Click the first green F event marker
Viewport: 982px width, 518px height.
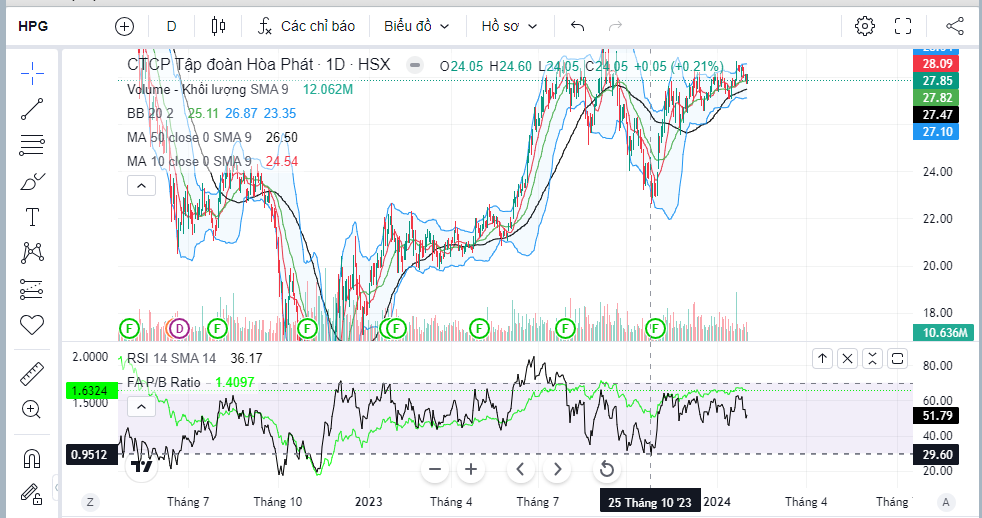129,328
